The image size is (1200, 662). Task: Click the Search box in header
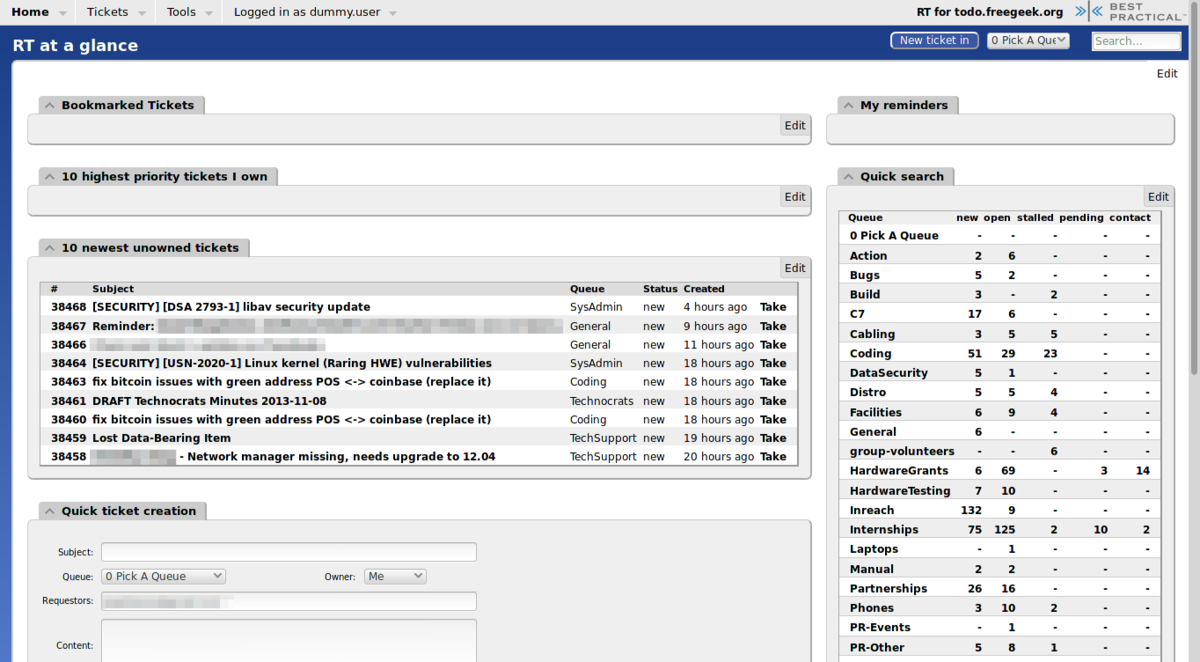click(1136, 41)
